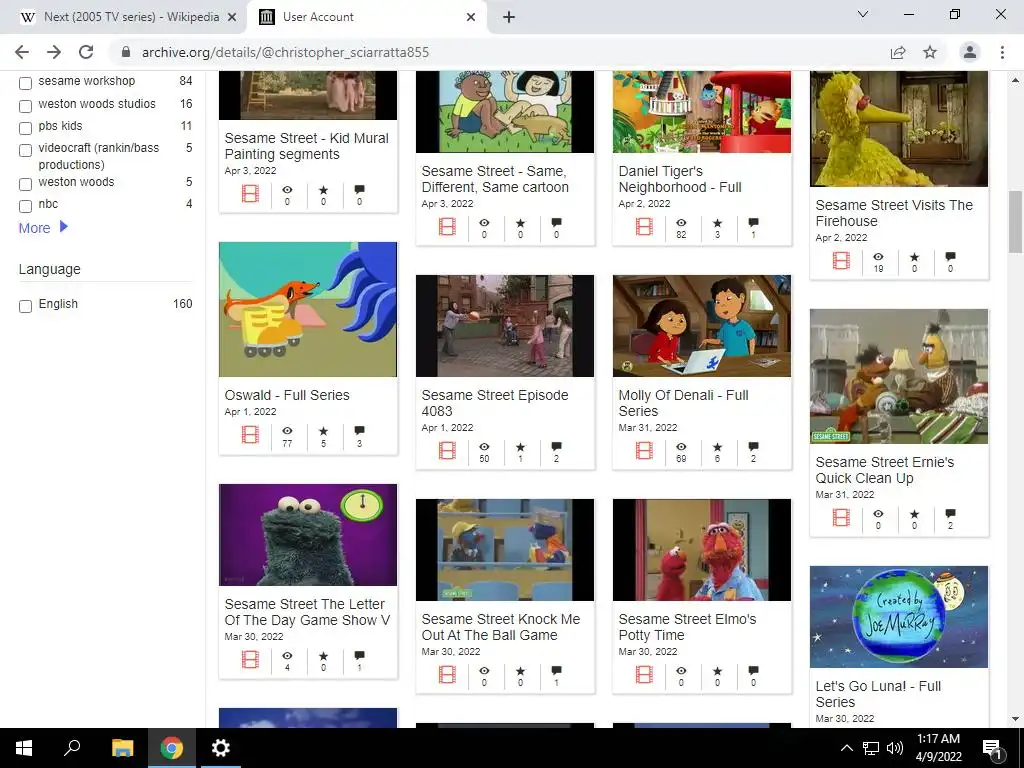Image resolution: width=1024 pixels, height=768 pixels.
Task: Open the Chrome profile avatar icon
Action: point(970,52)
